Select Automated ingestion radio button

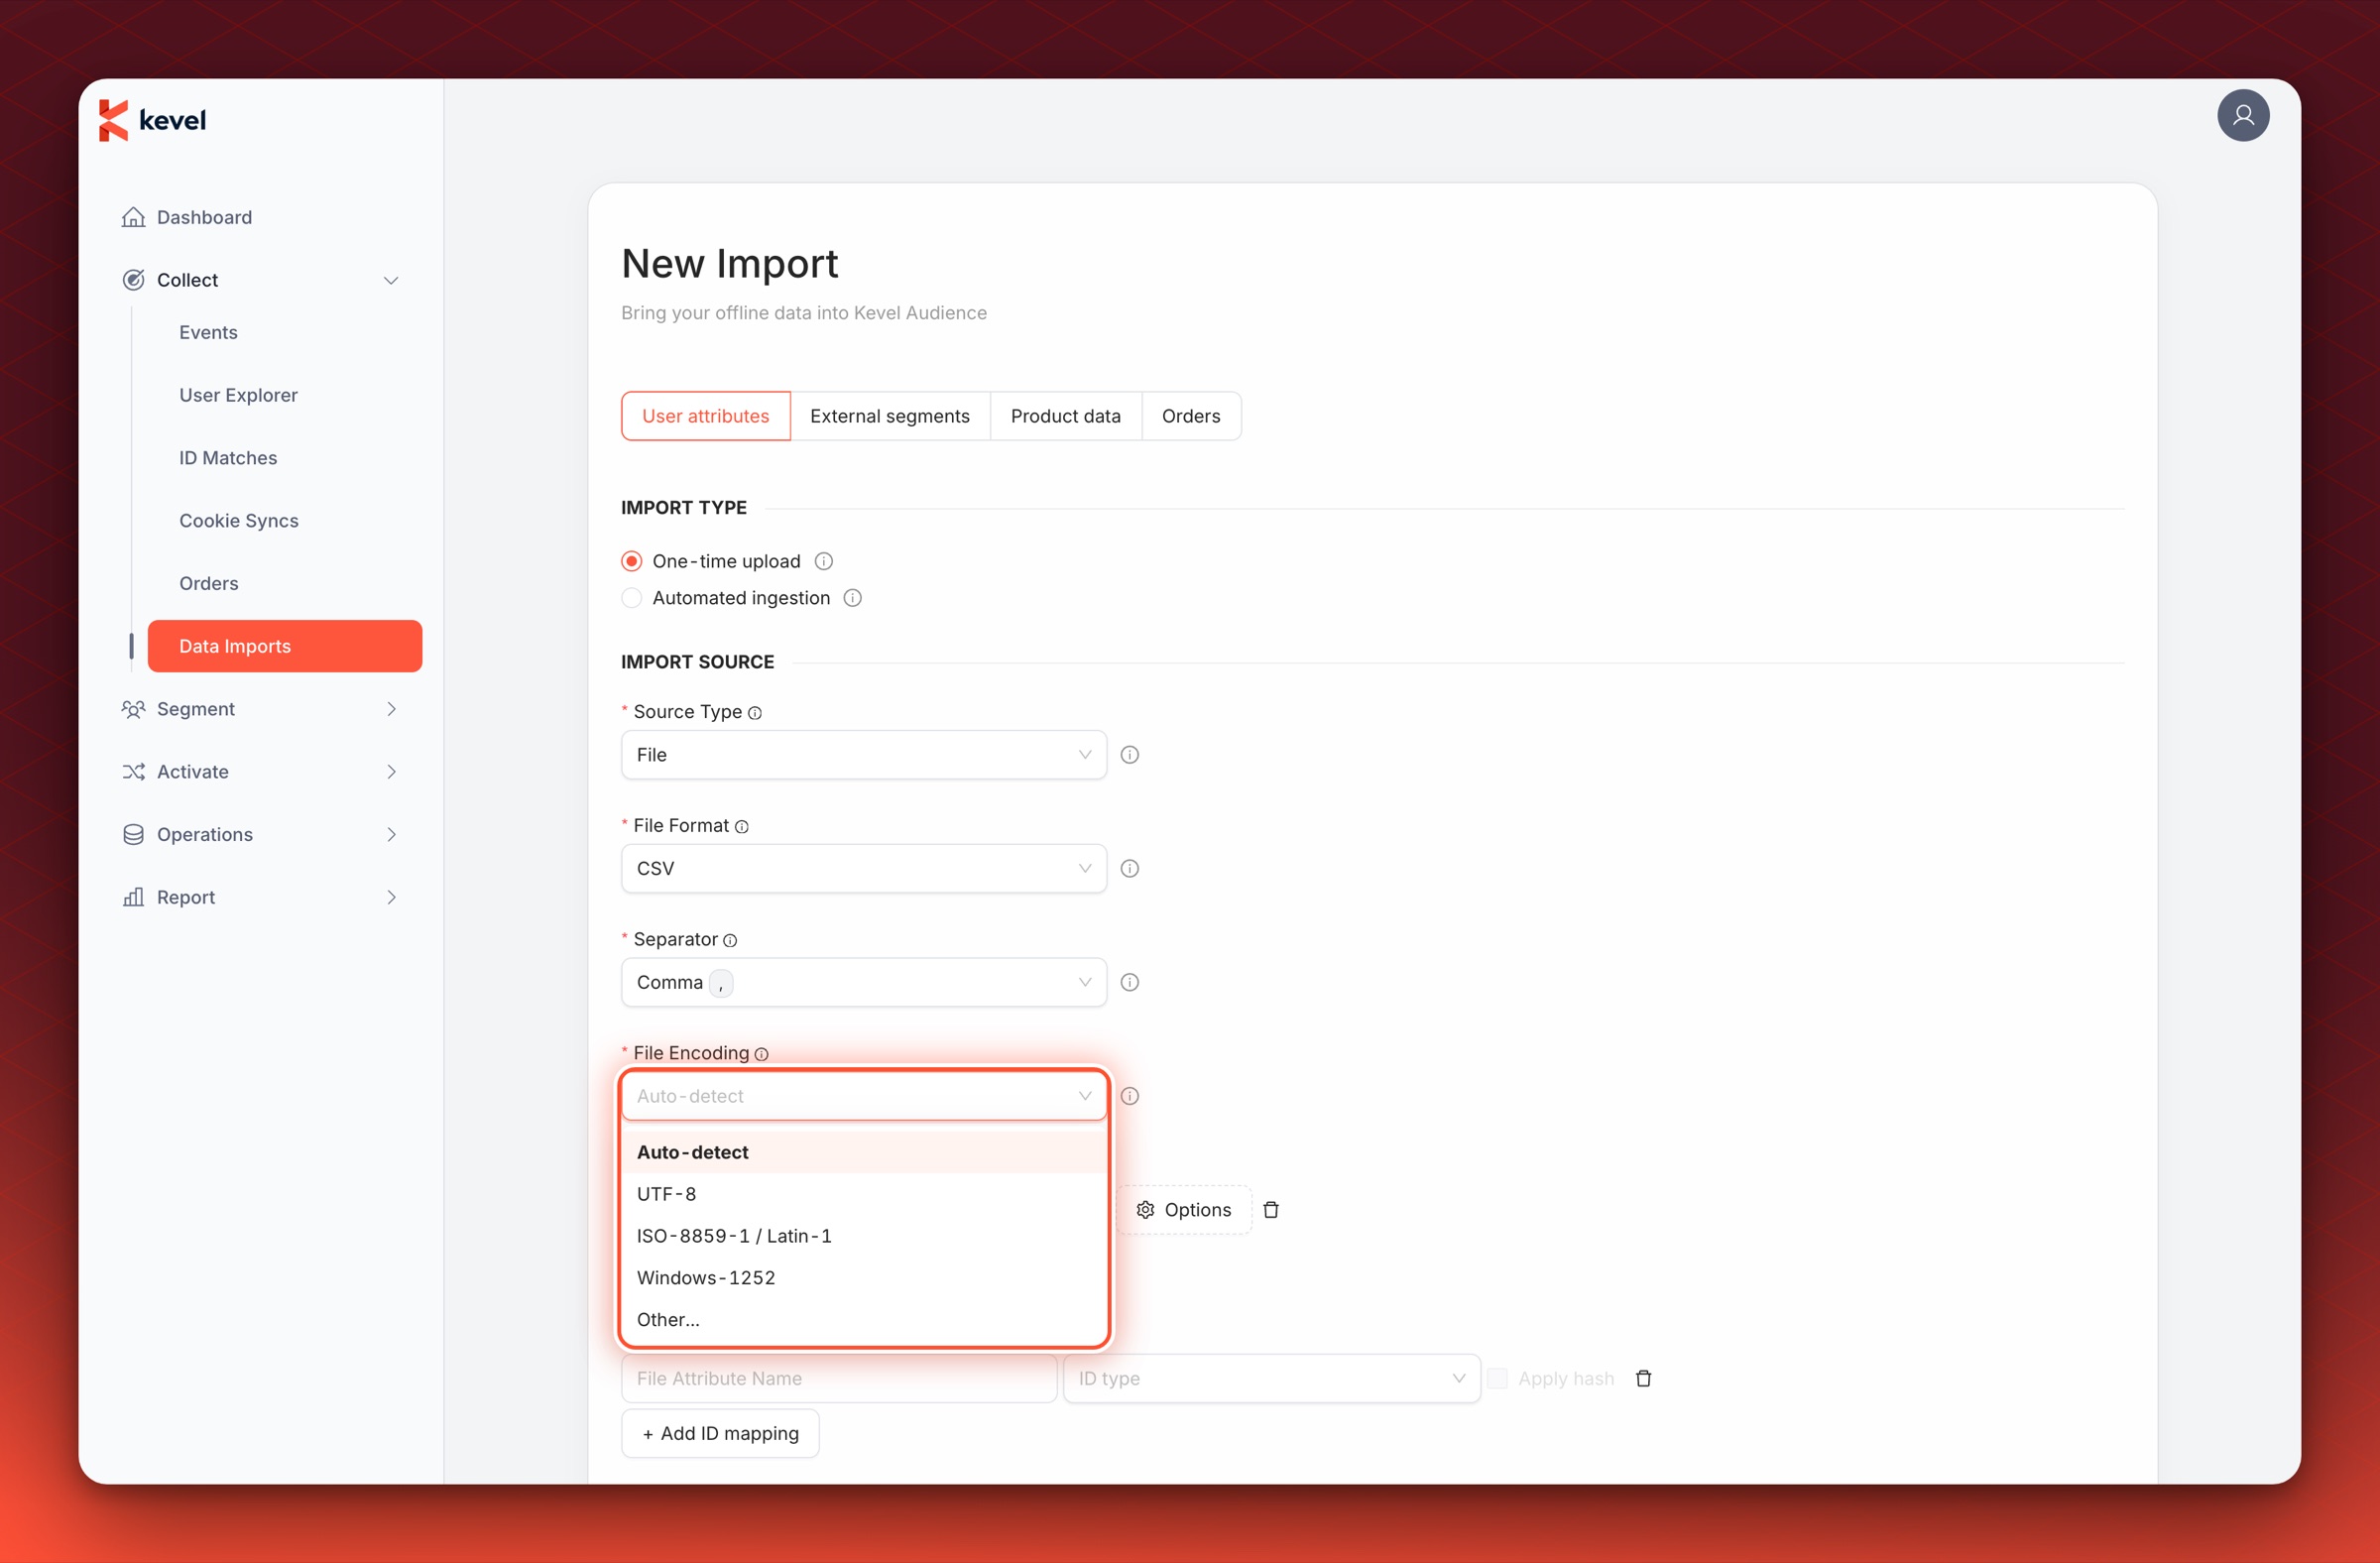(631, 598)
